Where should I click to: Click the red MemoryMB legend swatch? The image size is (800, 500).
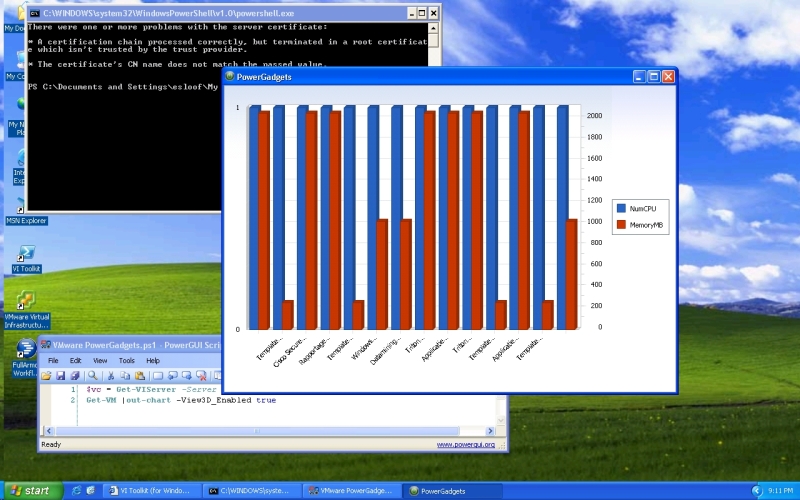(621, 224)
